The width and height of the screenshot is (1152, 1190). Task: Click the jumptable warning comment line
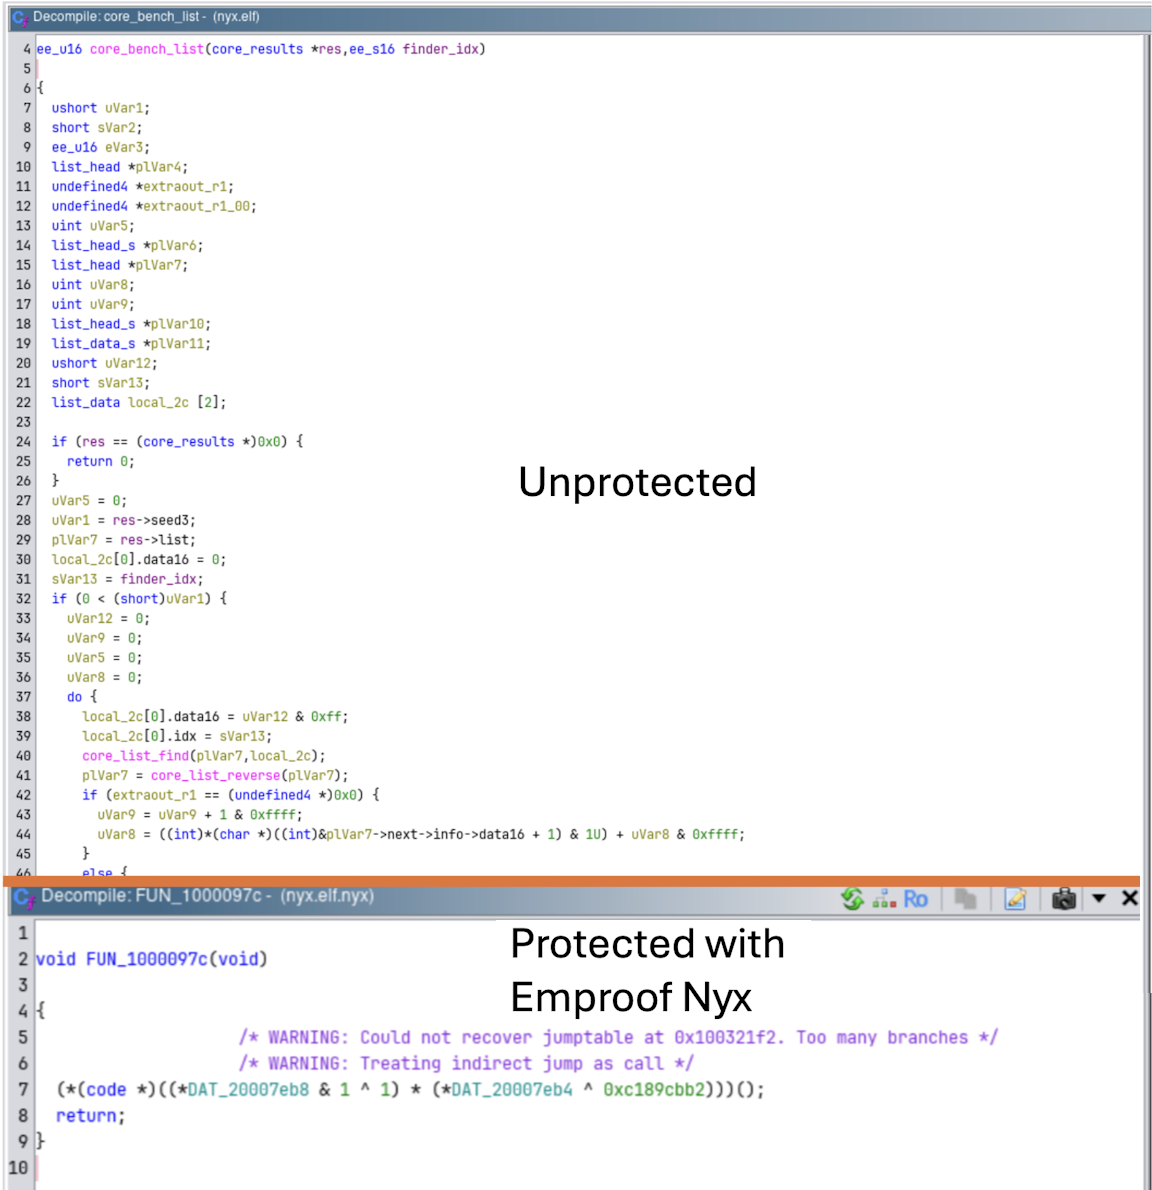coord(617,1037)
